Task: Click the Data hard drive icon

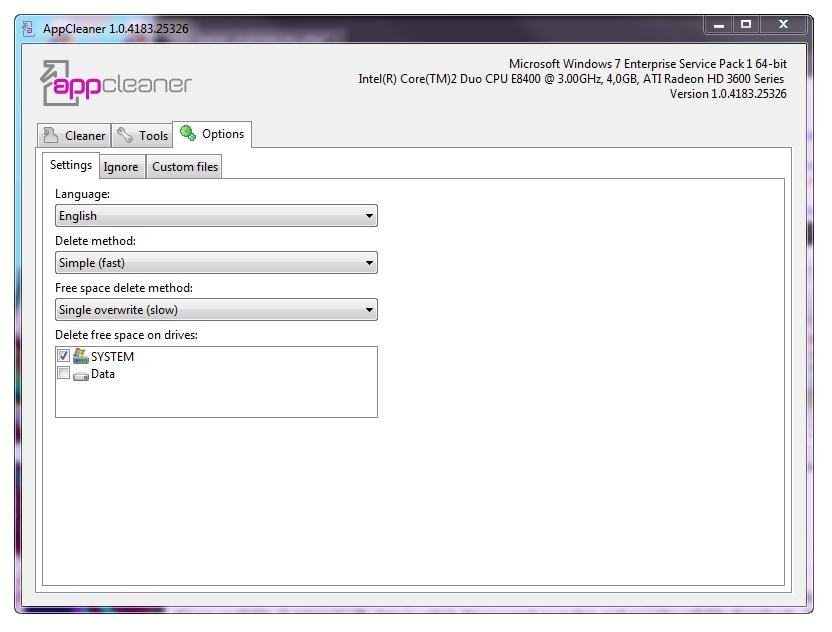Action: (x=81, y=376)
